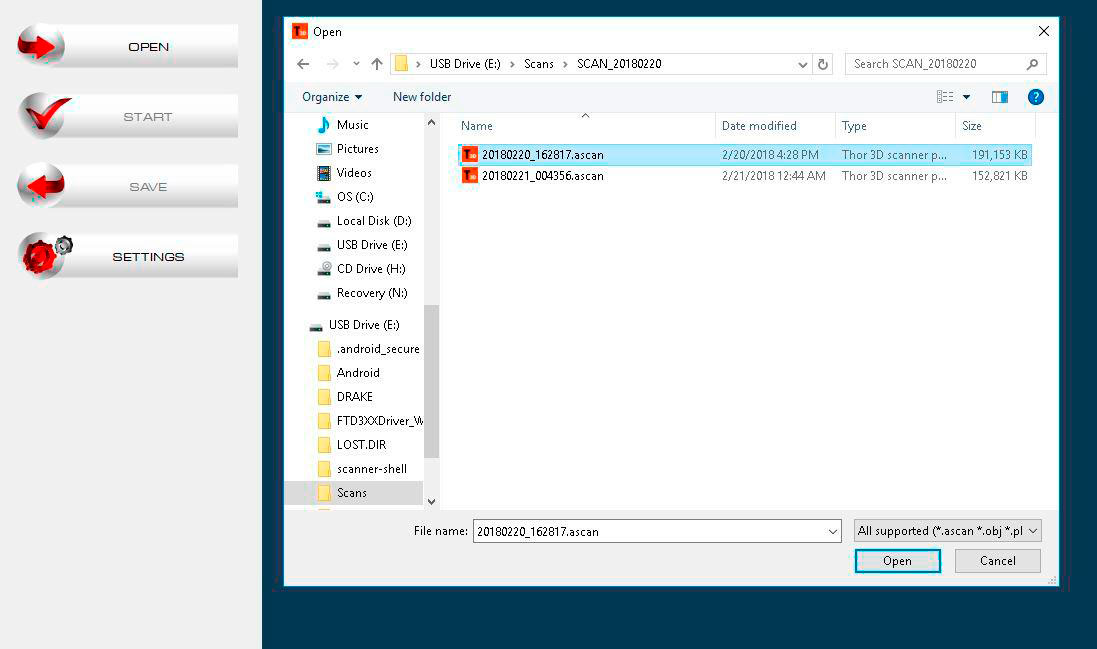This screenshot has width=1097, height=649.
Task: Cancel the Open dialog
Action: (998, 561)
